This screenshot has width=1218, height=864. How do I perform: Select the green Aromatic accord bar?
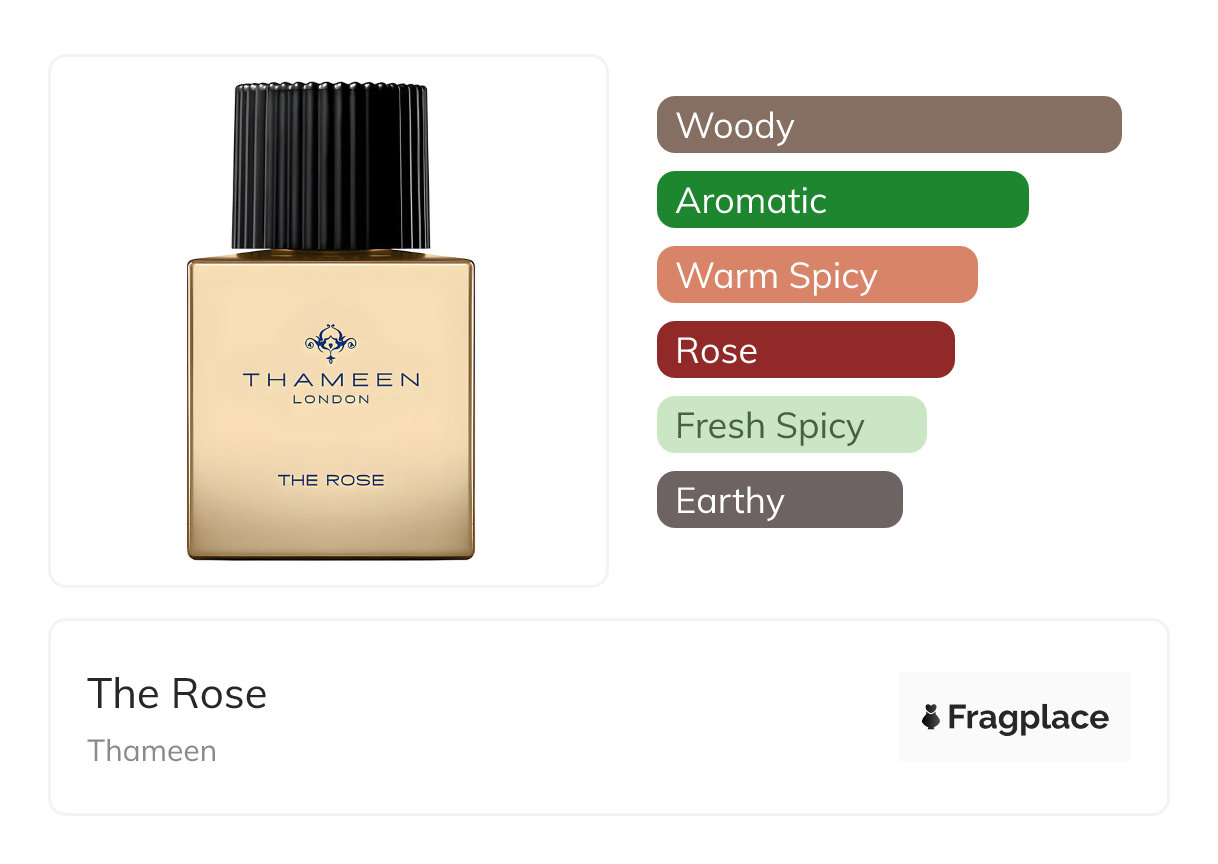tap(843, 200)
